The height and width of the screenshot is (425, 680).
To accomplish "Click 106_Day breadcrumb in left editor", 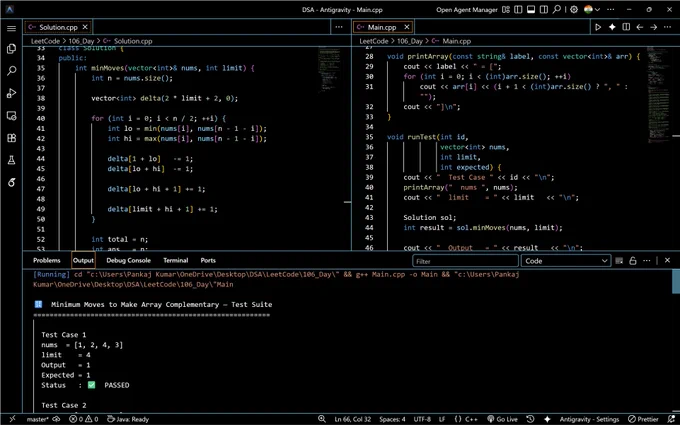I will point(81,41).
